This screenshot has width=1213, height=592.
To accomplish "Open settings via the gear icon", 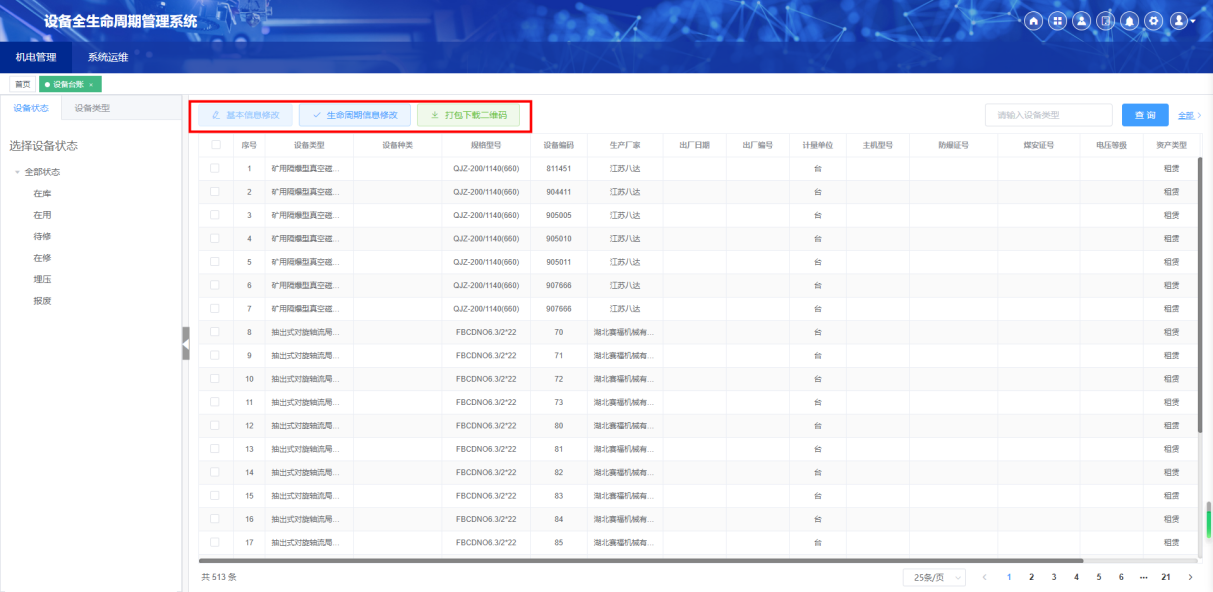I will [1154, 21].
